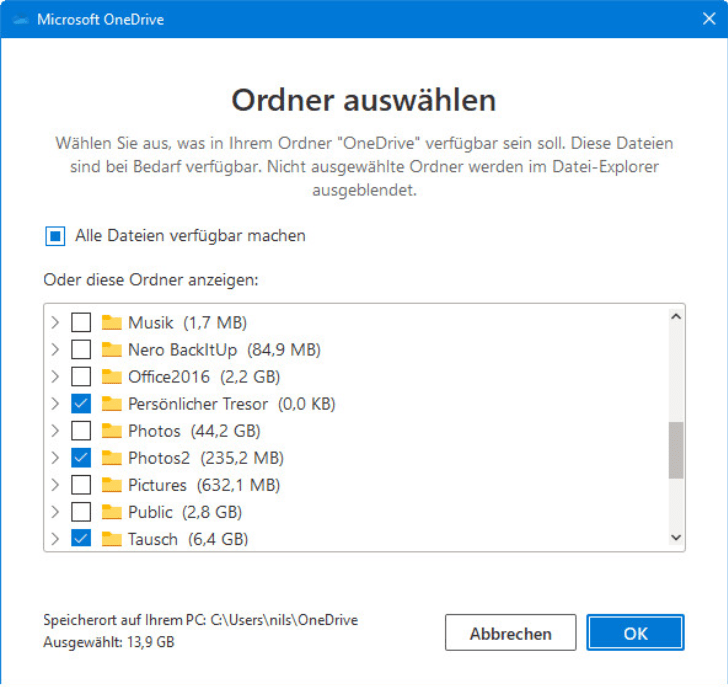Select the 'Office2016 (2,2 GB)' label
Image resolution: width=728 pixels, height=687 pixels.
[204, 376]
